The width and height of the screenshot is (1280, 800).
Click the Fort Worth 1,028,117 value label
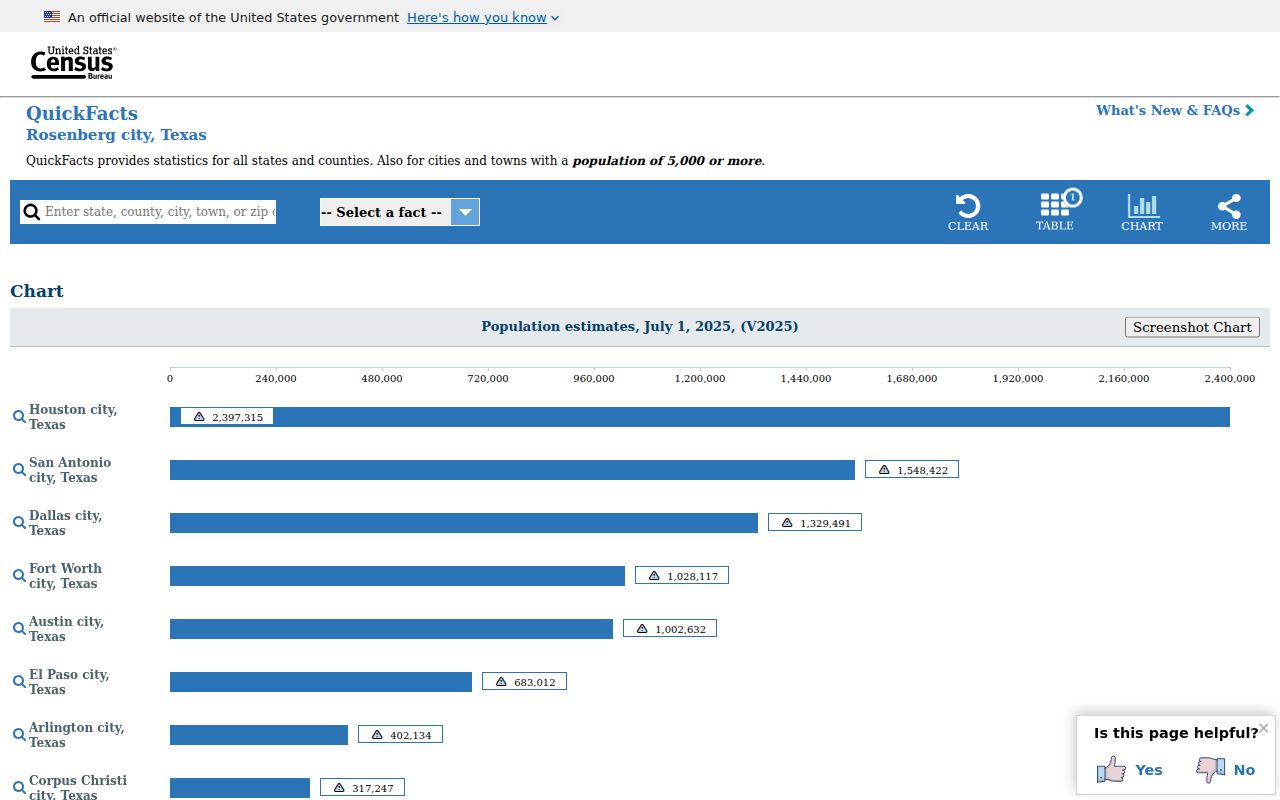(682, 576)
